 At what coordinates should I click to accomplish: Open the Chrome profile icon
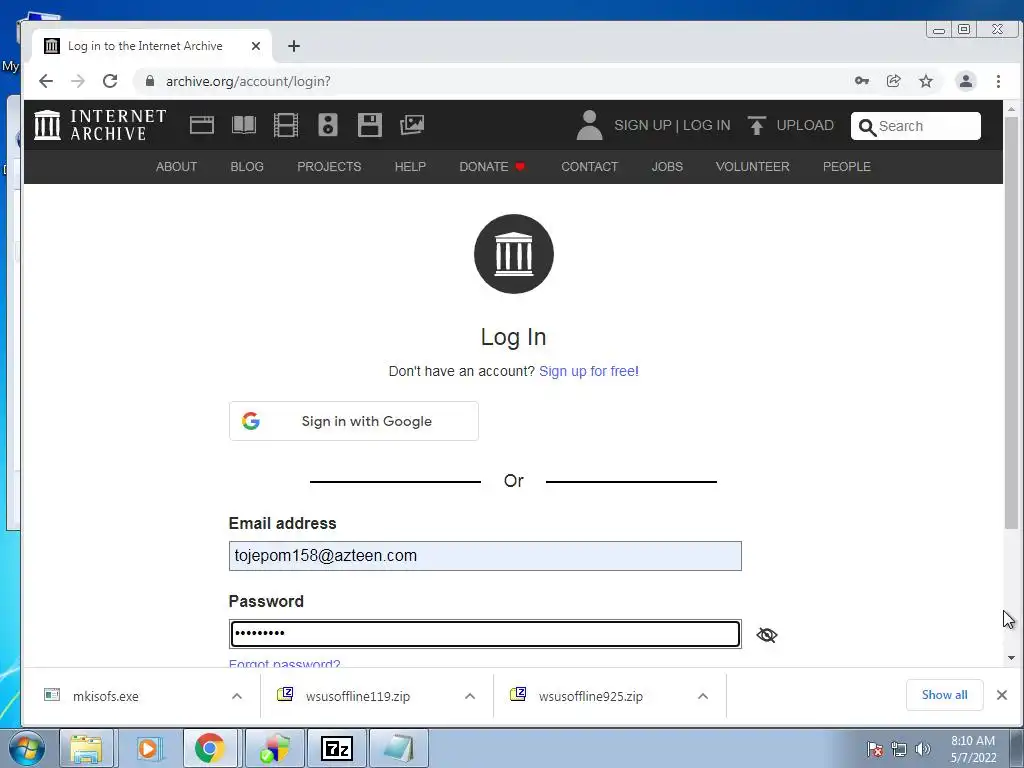coord(966,81)
